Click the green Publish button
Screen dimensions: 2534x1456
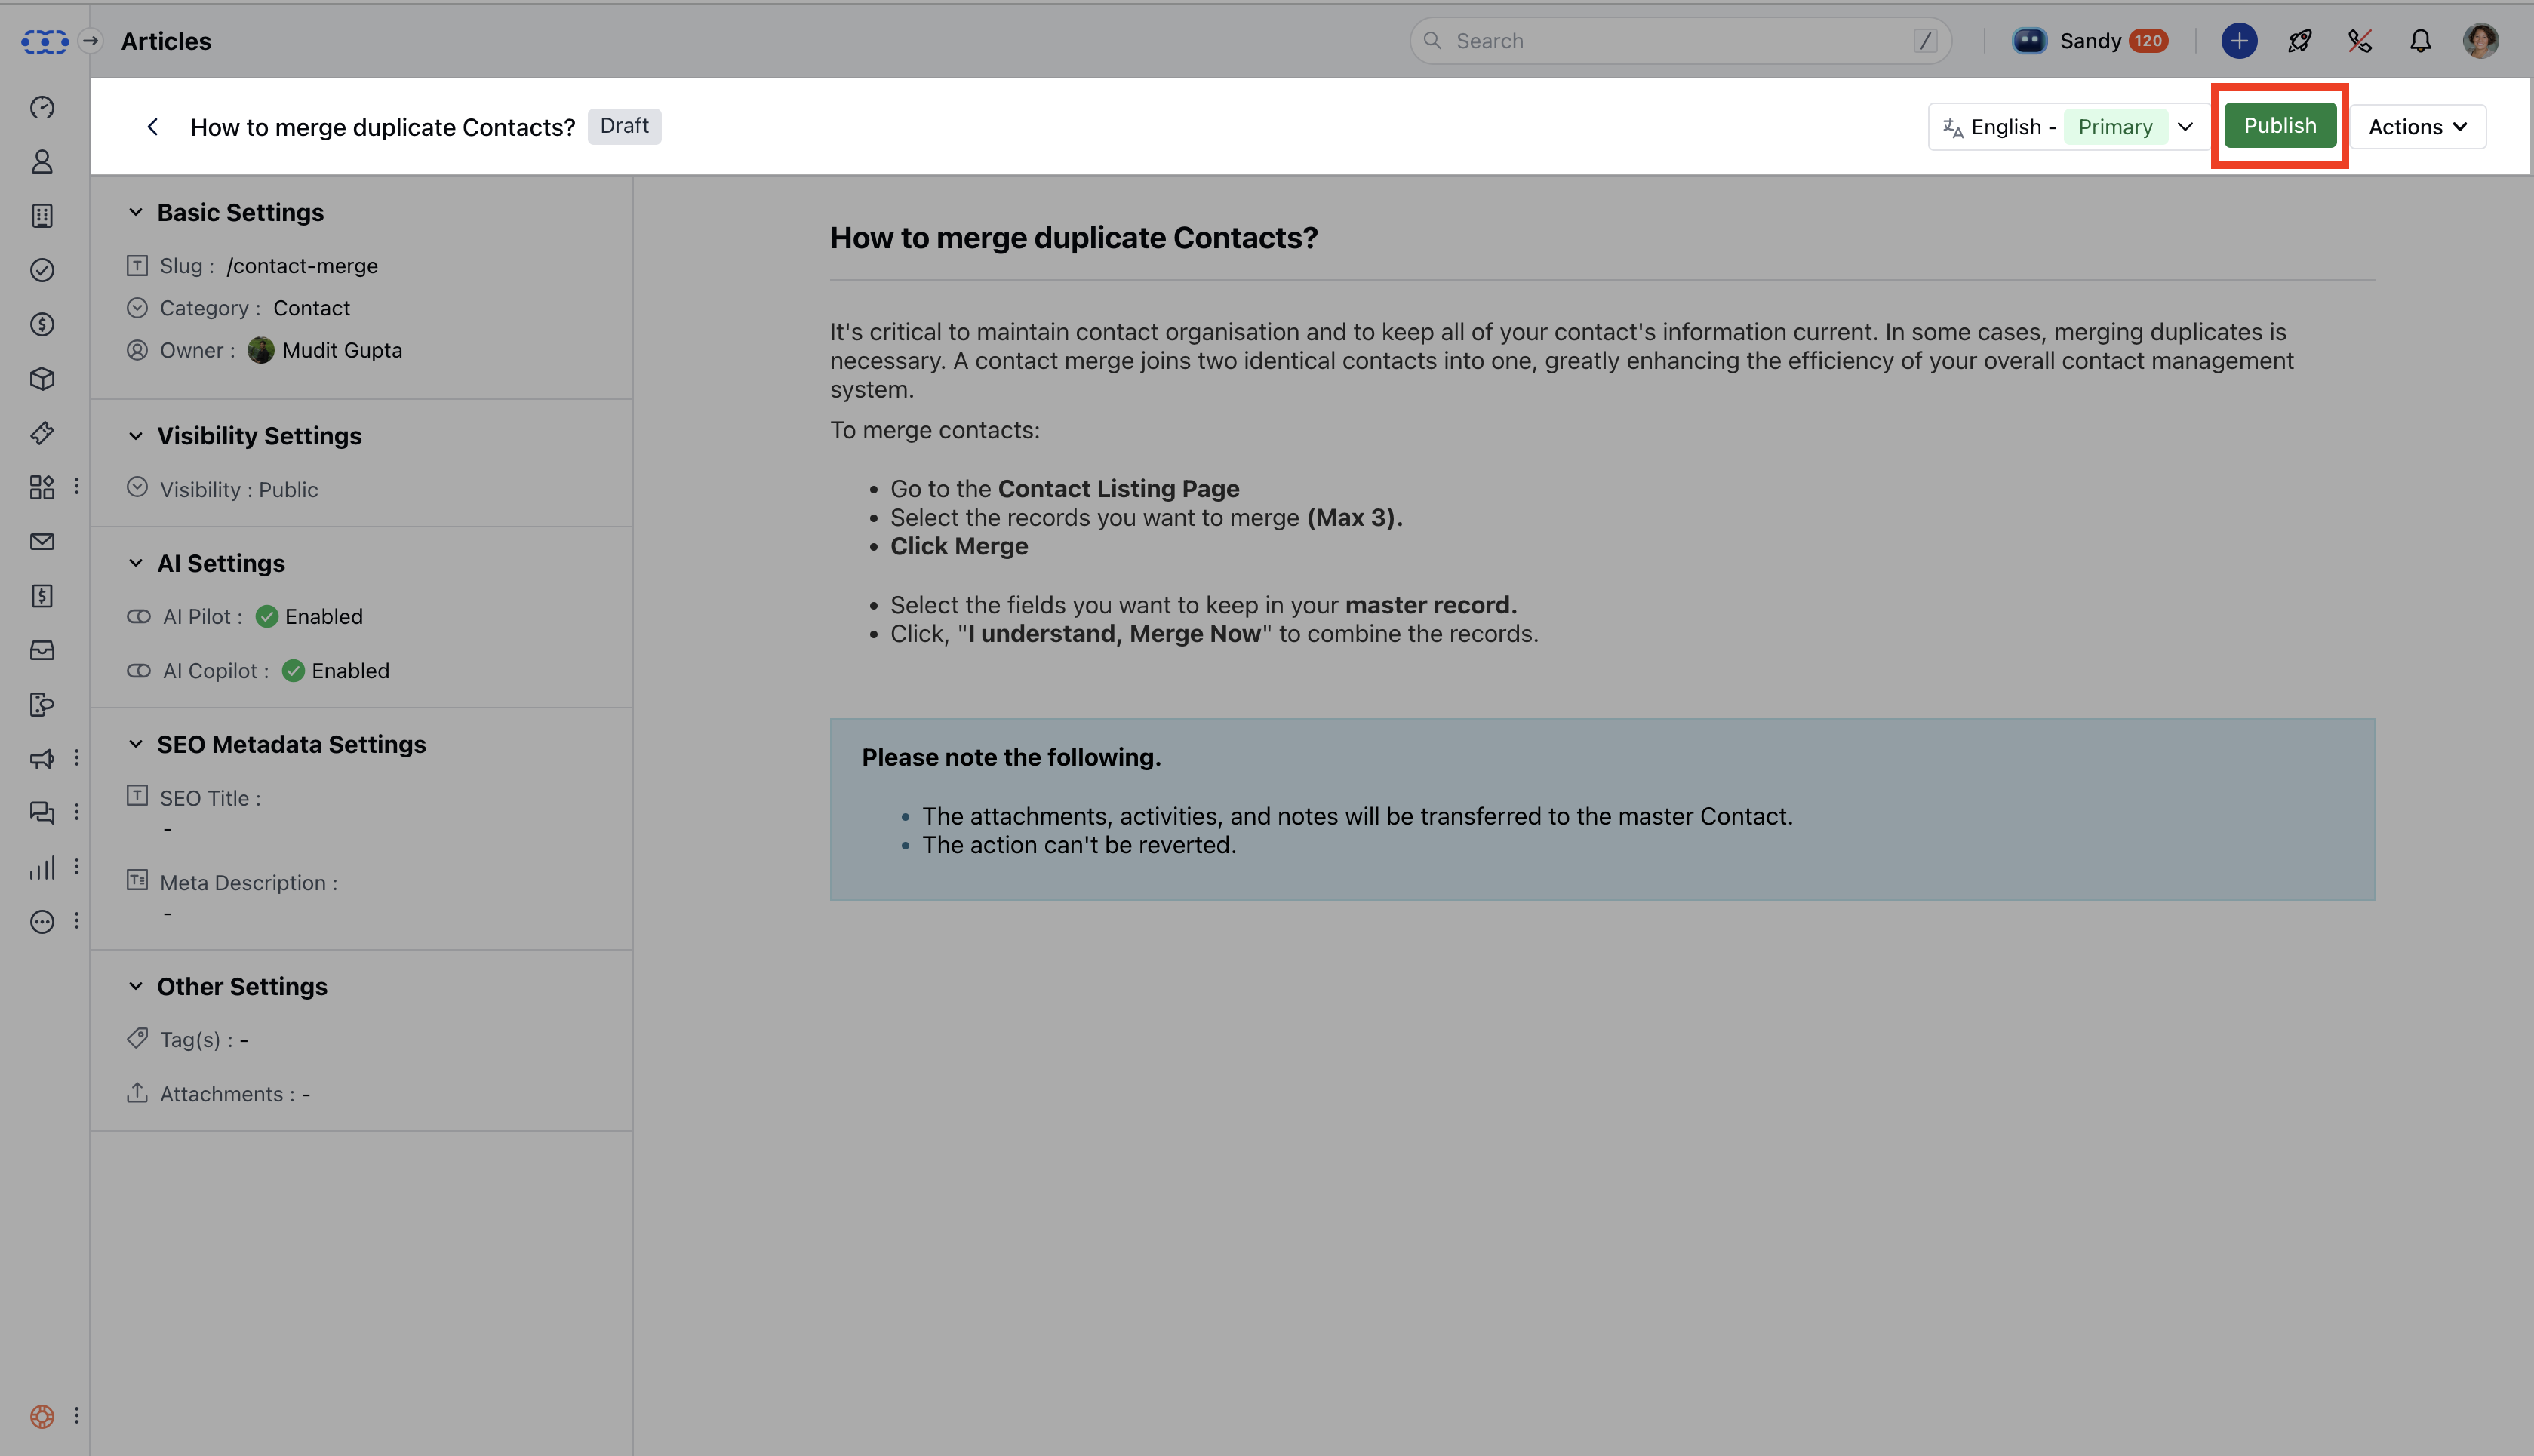coord(2279,126)
